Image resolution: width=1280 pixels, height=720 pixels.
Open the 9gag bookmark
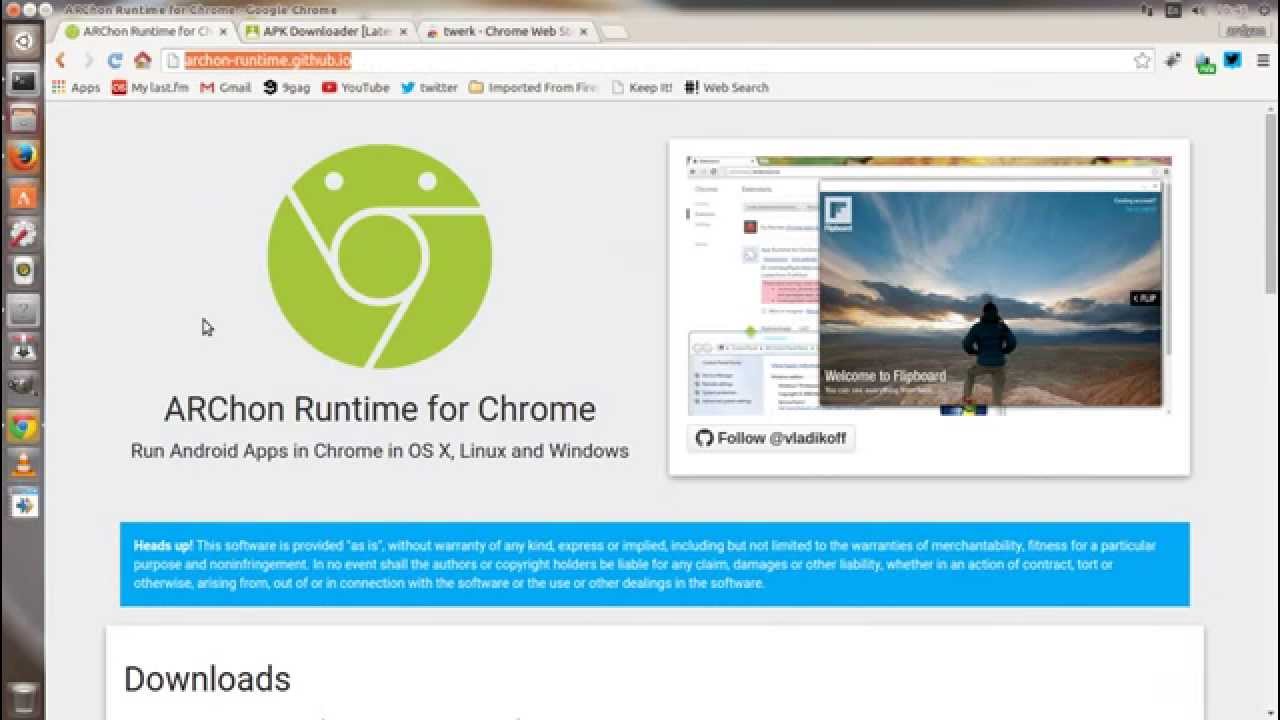point(287,87)
